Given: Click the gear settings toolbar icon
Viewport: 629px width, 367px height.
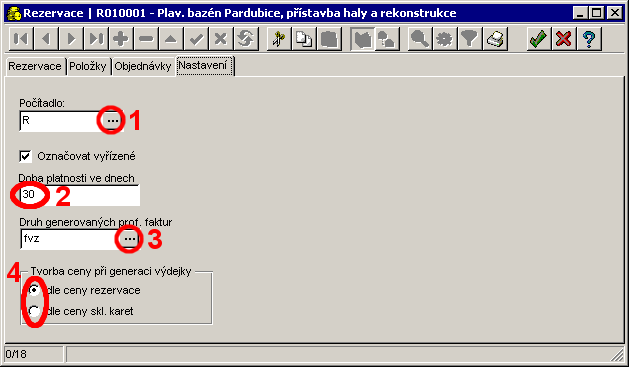Looking at the screenshot, I should coord(444,39).
